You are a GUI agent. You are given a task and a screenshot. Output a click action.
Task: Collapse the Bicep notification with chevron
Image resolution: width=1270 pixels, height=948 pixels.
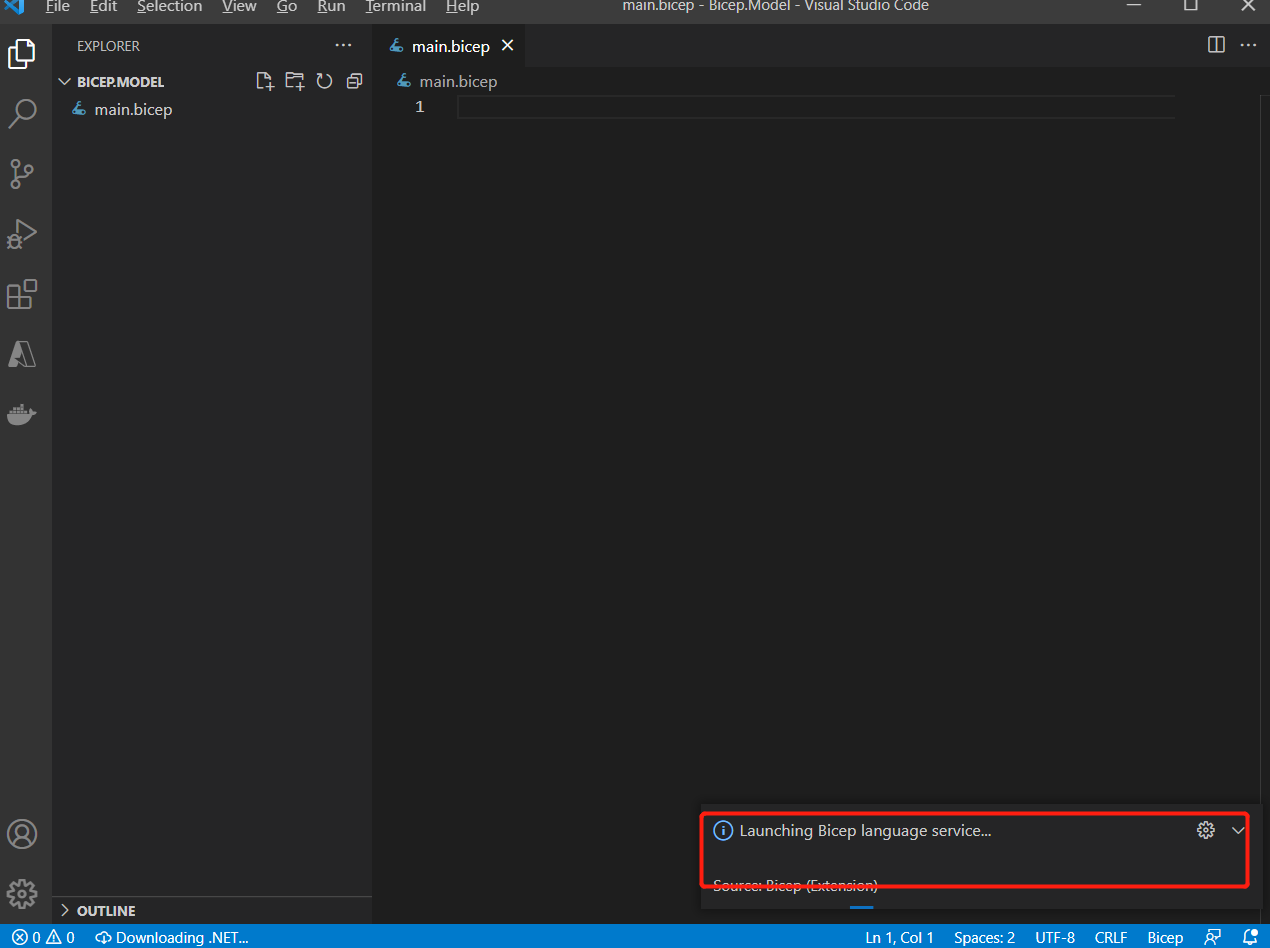[1238, 830]
